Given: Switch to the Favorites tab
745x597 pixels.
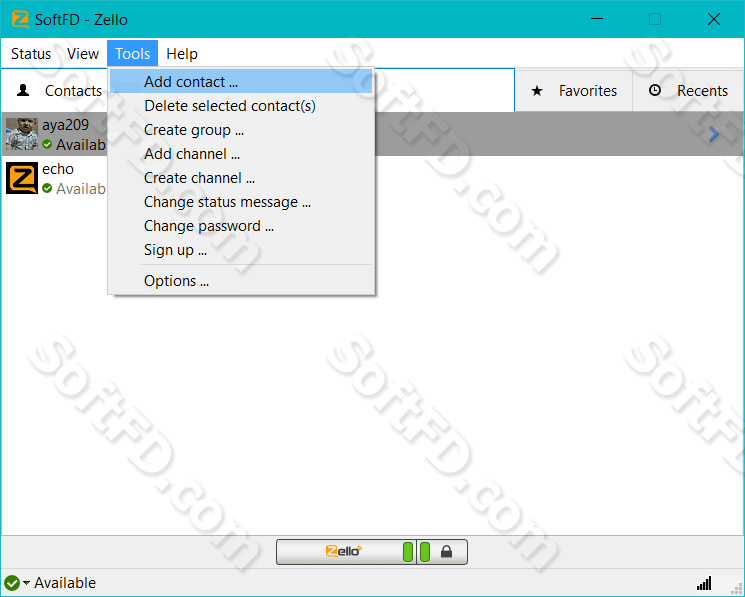Looking at the screenshot, I should [574, 90].
